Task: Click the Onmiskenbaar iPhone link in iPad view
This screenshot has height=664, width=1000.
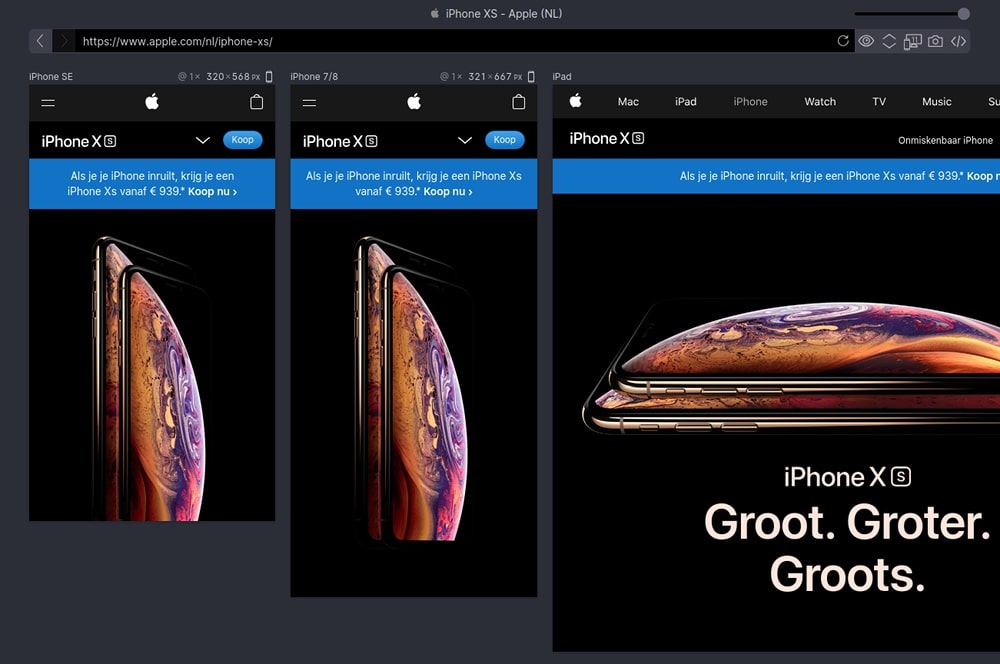Action: click(x=945, y=140)
